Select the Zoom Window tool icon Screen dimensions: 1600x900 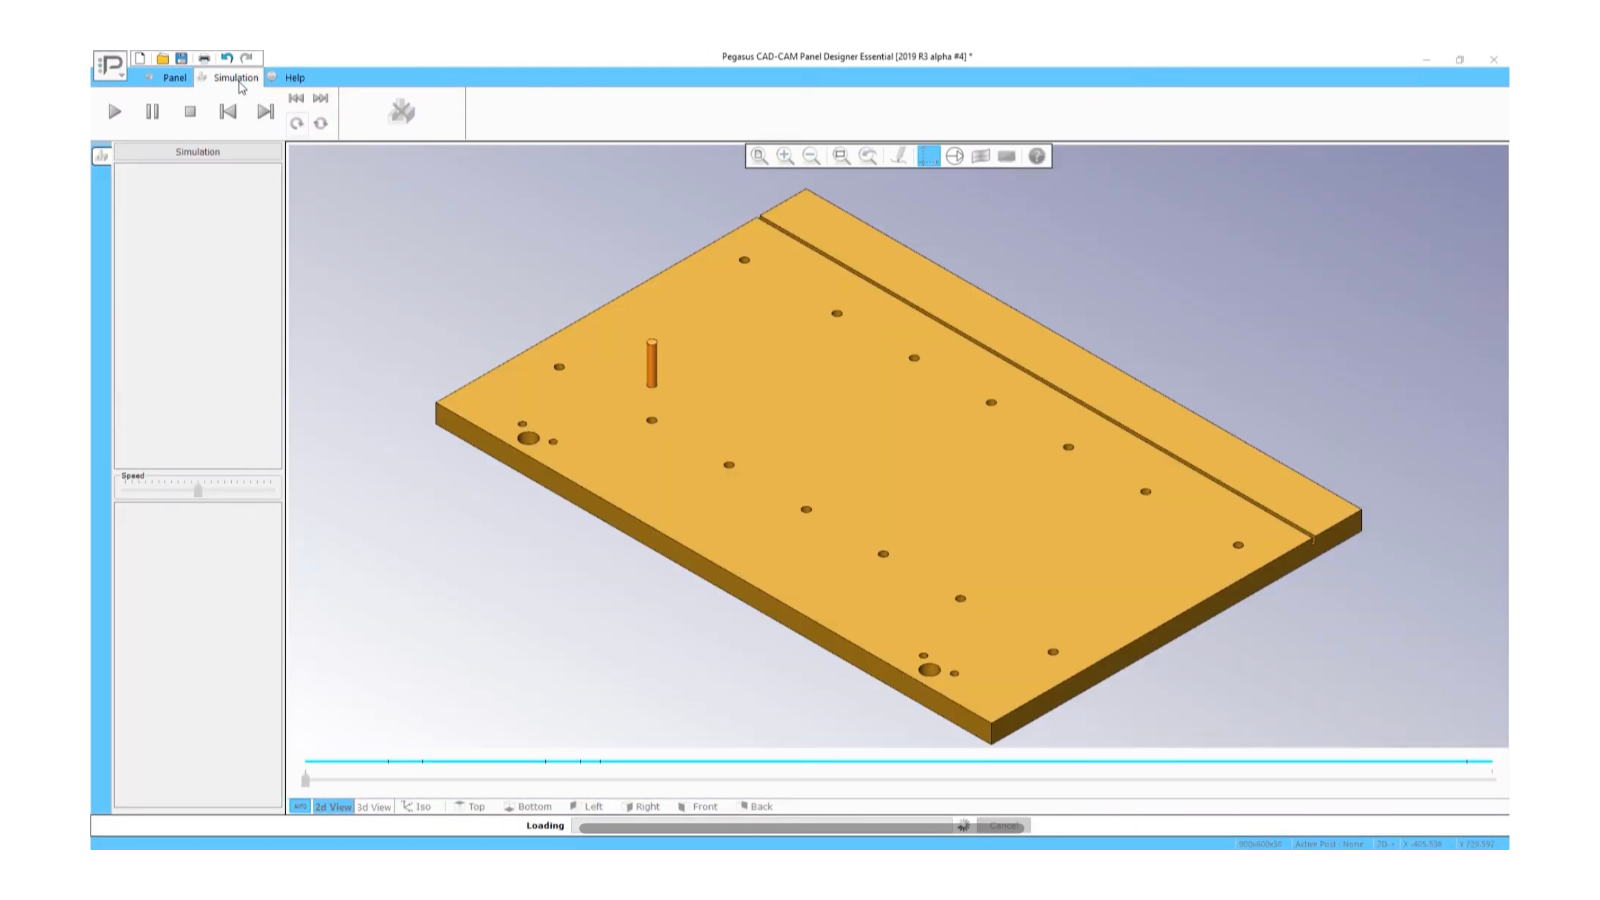coord(840,157)
